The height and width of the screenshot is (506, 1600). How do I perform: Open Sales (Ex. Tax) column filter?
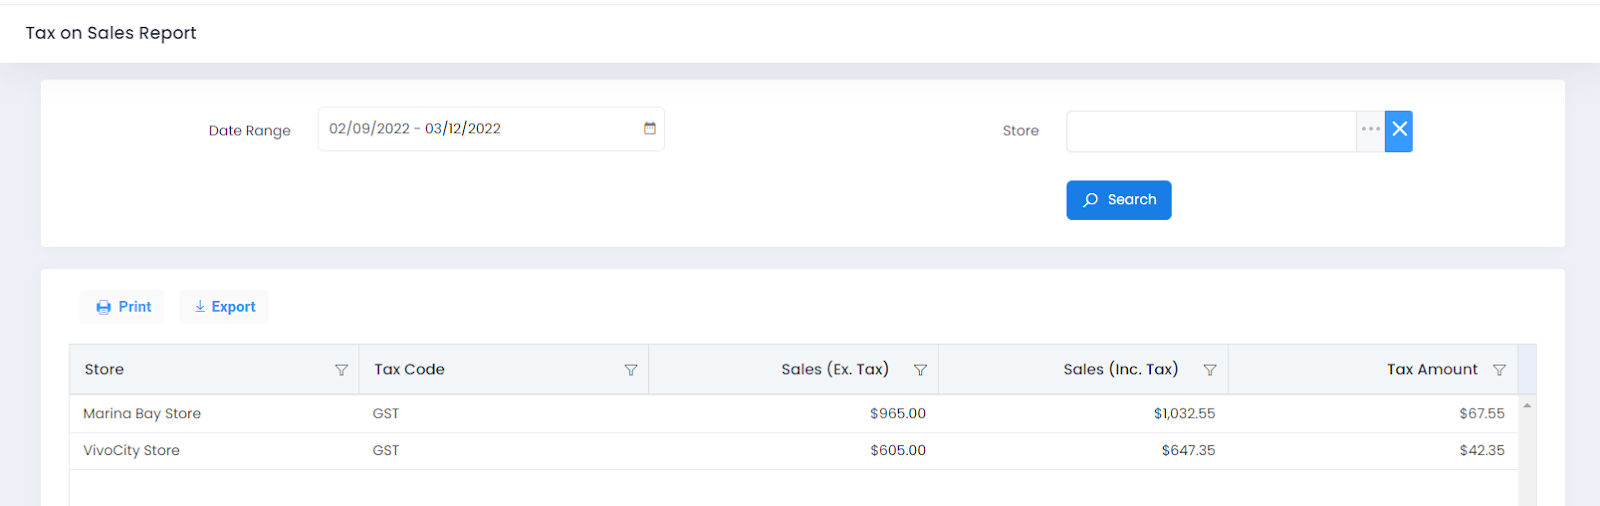coord(920,370)
